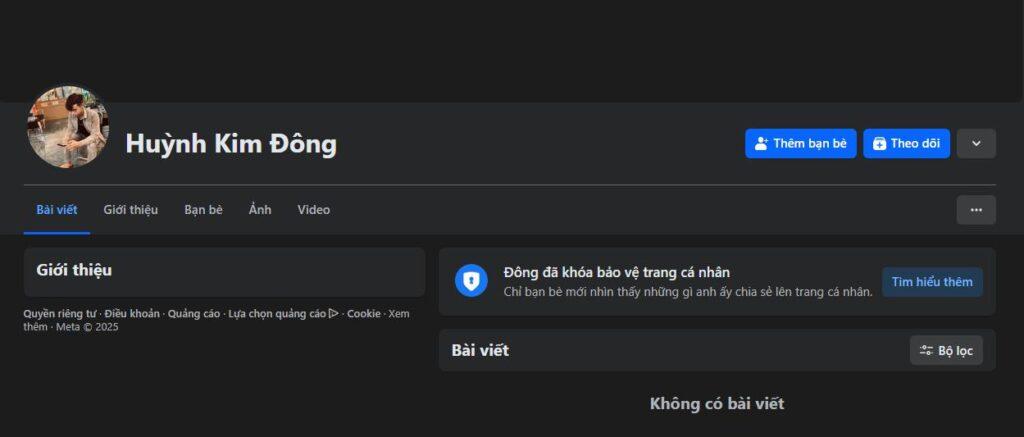This screenshot has height=437, width=1024.
Task: Open the Bộ lọc filter options
Action: (946, 350)
